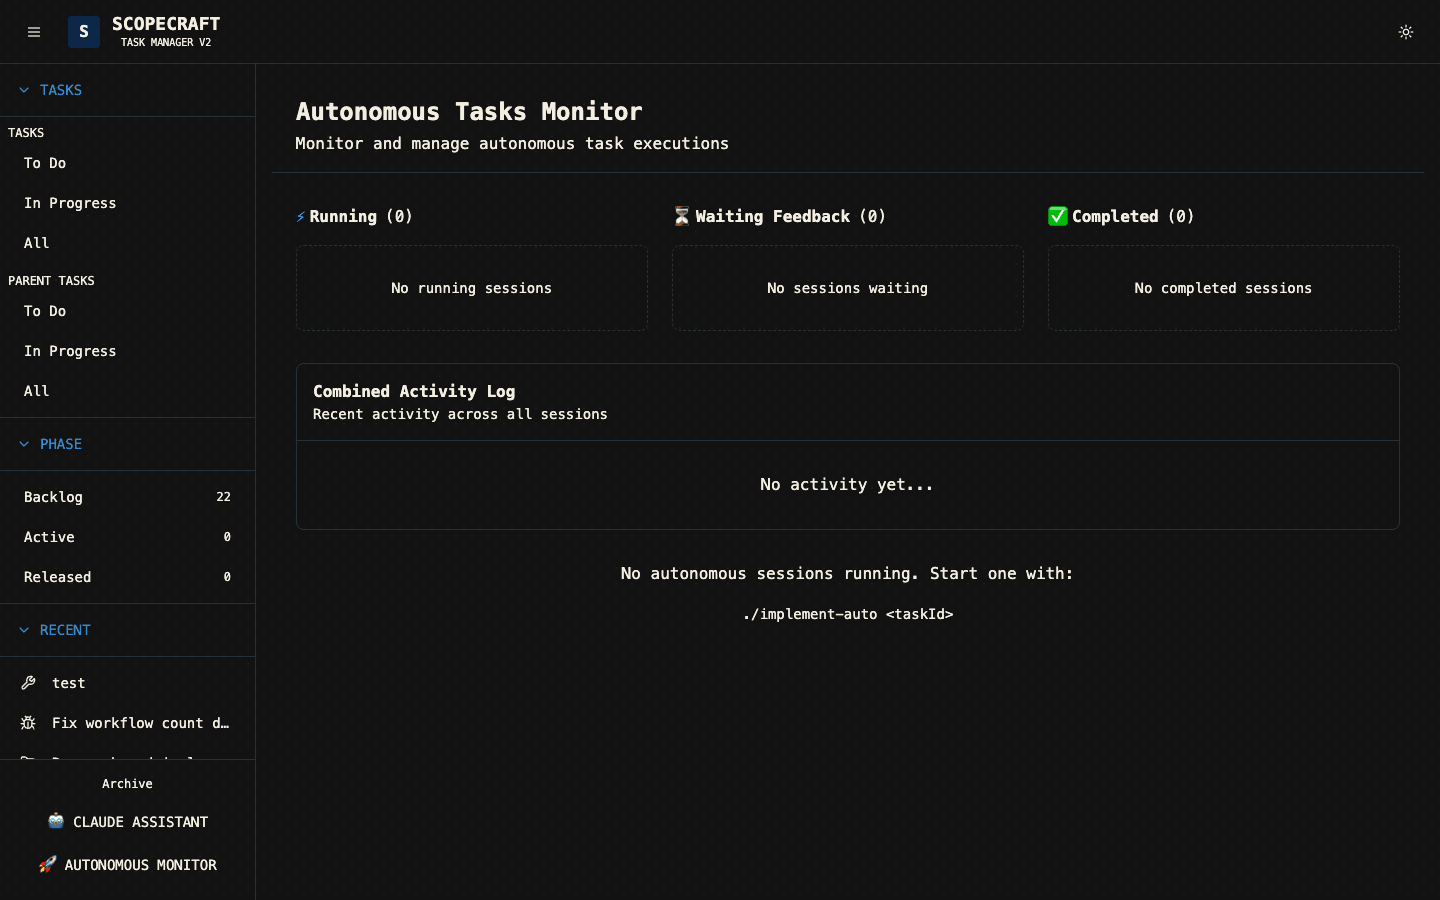Click the Completed (0) heading
The width and height of the screenshot is (1440, 900).
pos(1121,216)
